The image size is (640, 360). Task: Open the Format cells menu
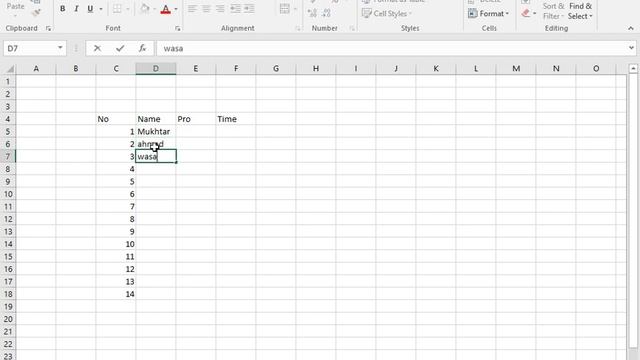tap(489, 13)
